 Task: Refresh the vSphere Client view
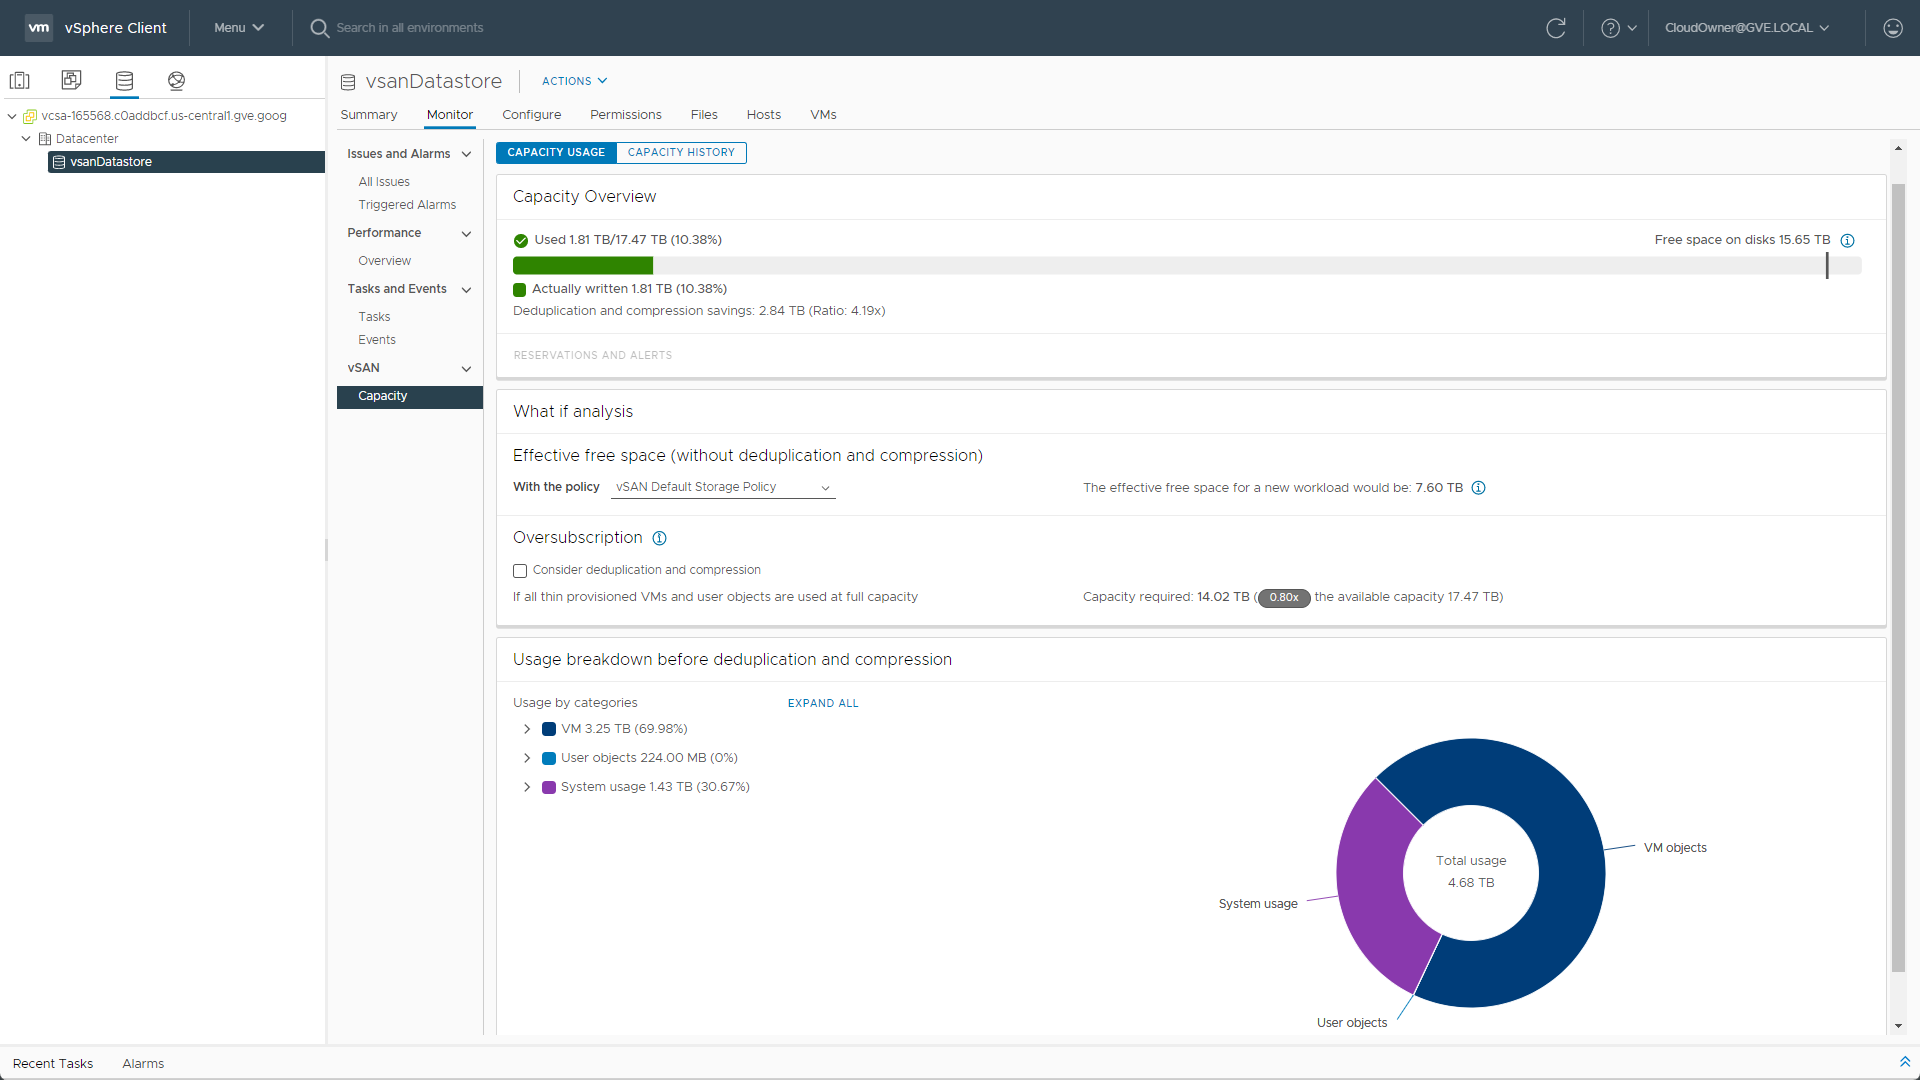pos(1556,28)
